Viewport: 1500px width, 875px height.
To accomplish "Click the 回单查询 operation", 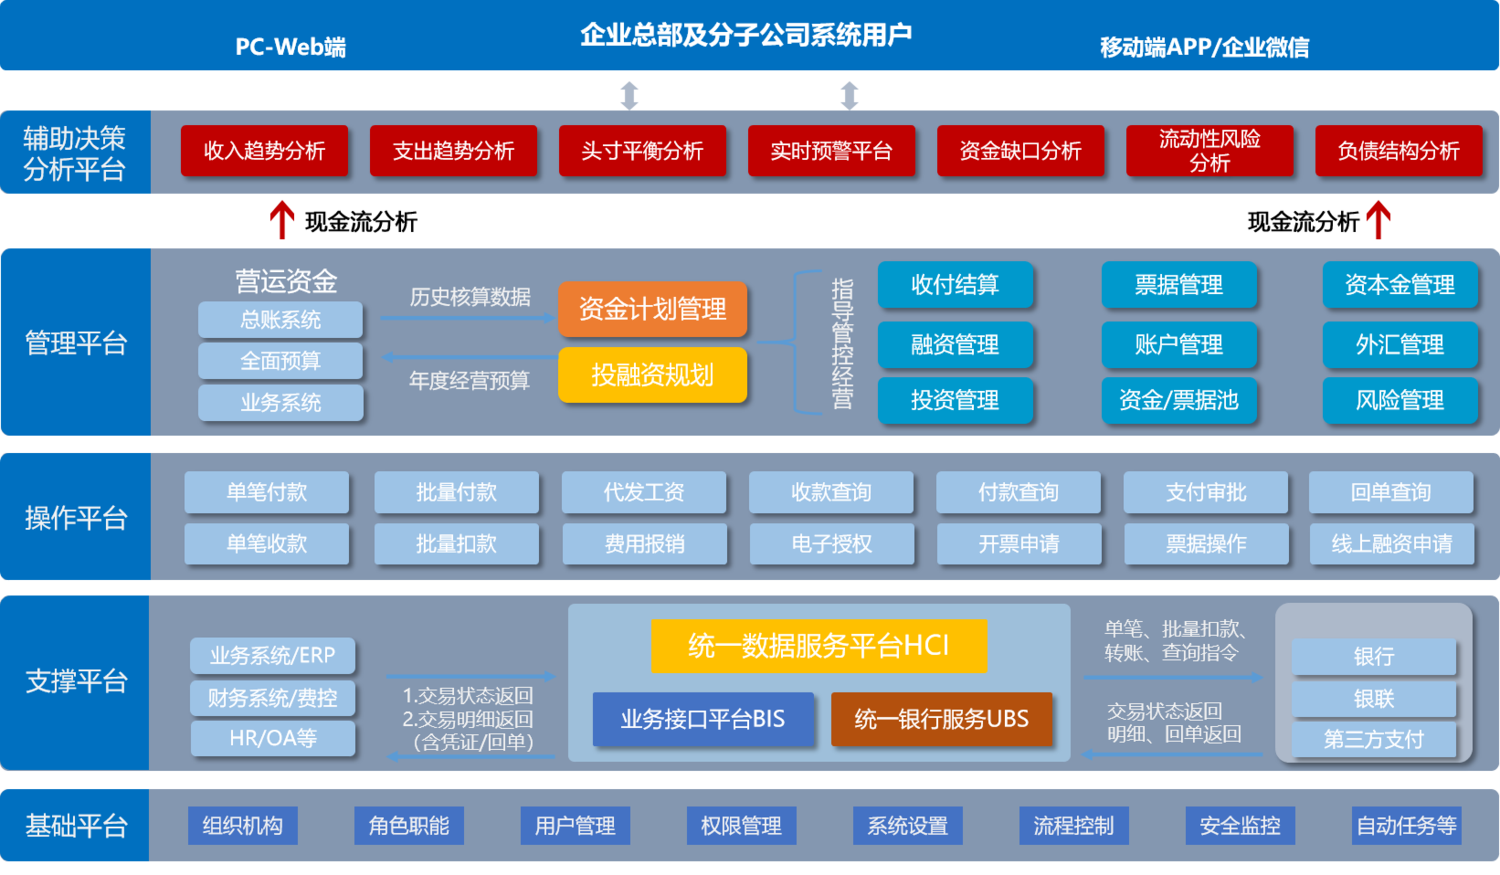I will [x=1391, y=492].
